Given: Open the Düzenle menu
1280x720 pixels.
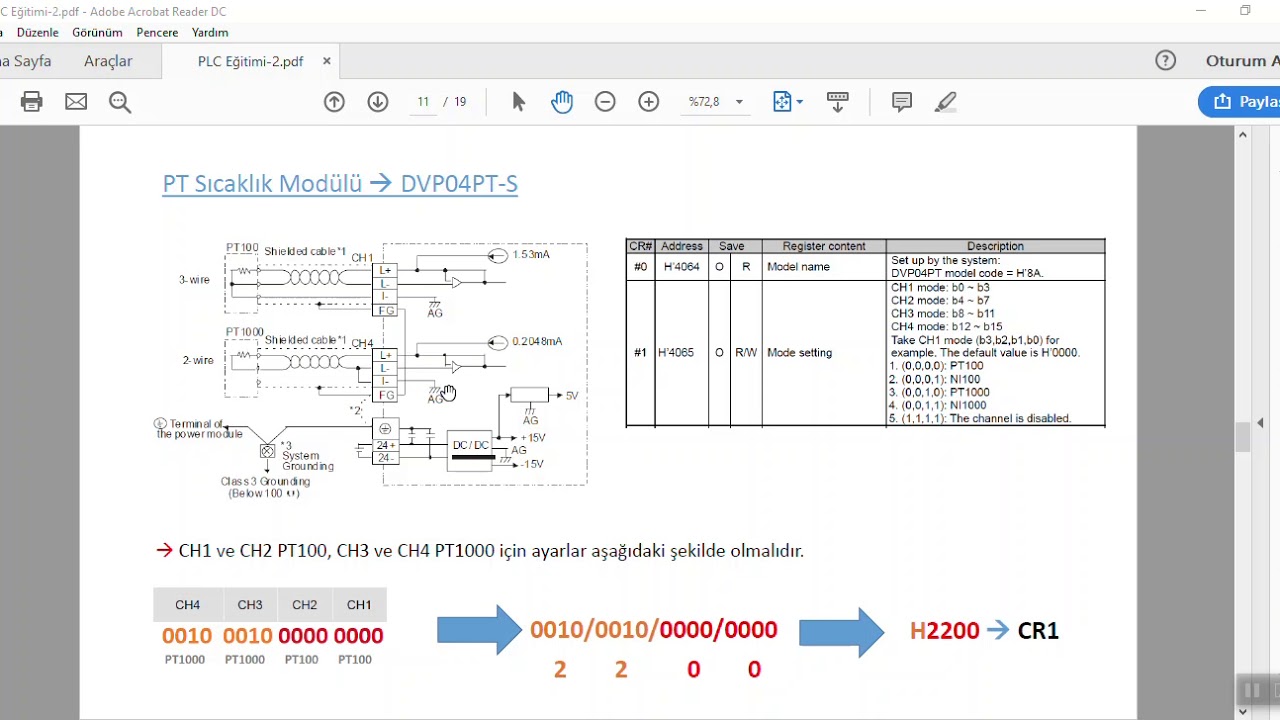Looking at the screenshot, I should point(37,32).
